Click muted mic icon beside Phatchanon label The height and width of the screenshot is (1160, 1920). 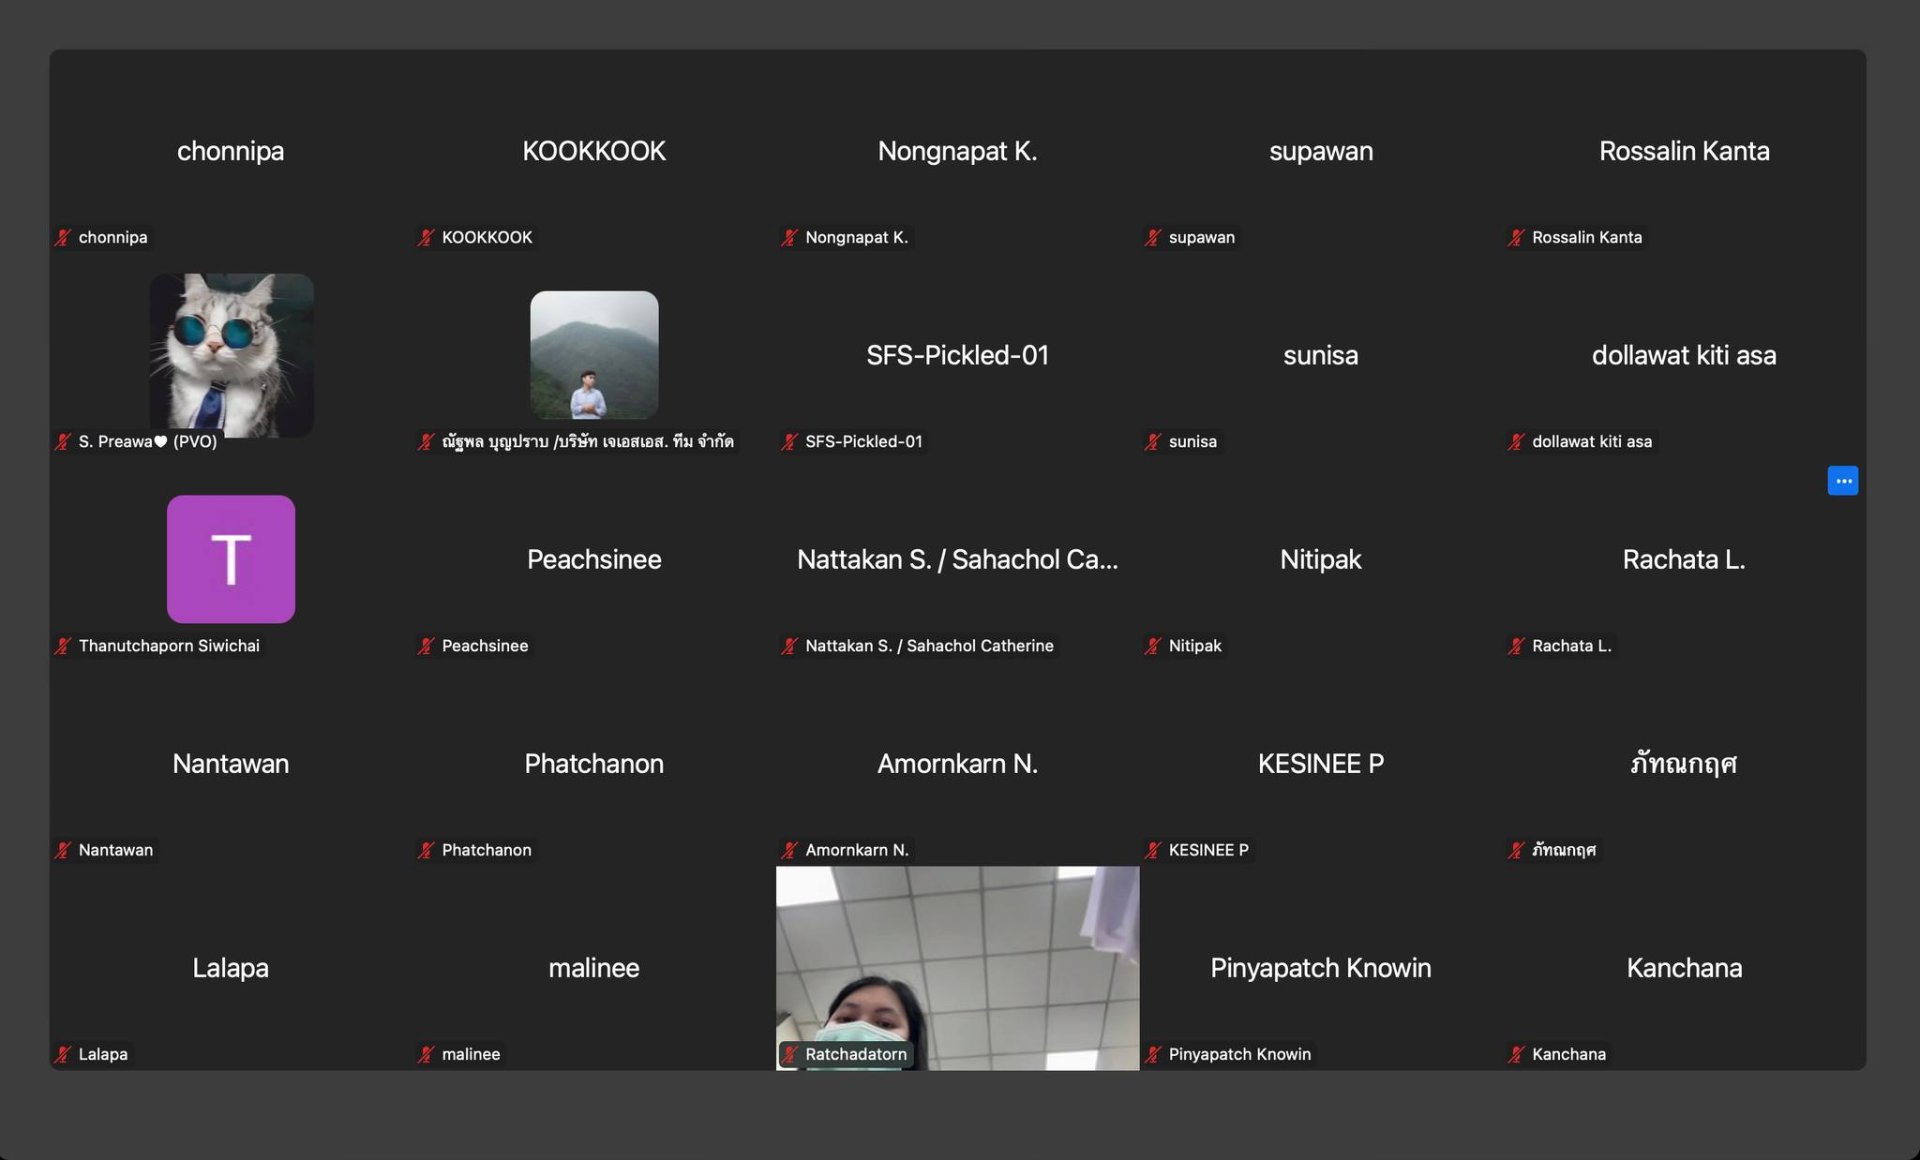tap(427, 850)
